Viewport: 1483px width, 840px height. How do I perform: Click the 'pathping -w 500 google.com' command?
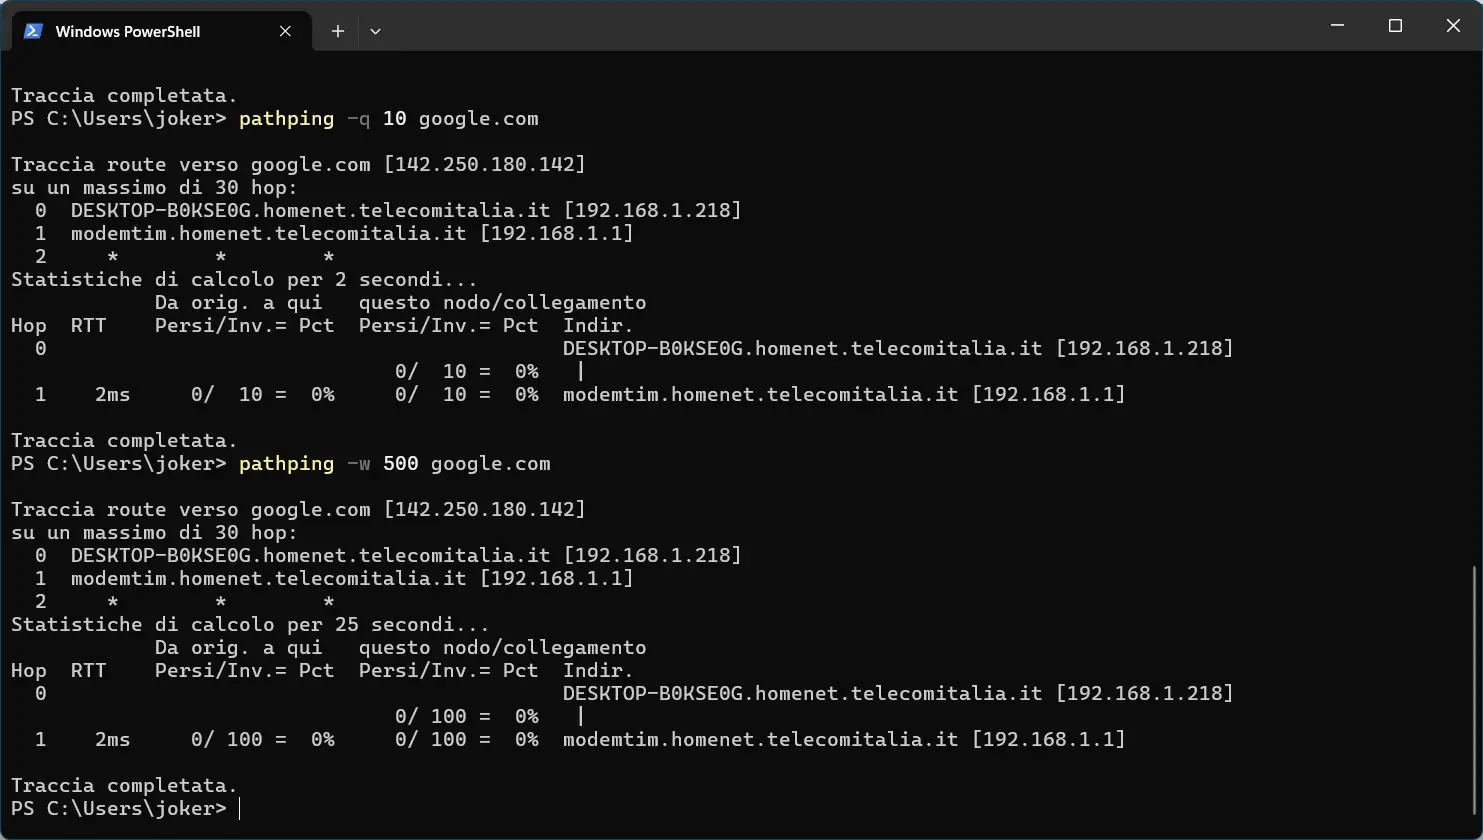(394, 464)
